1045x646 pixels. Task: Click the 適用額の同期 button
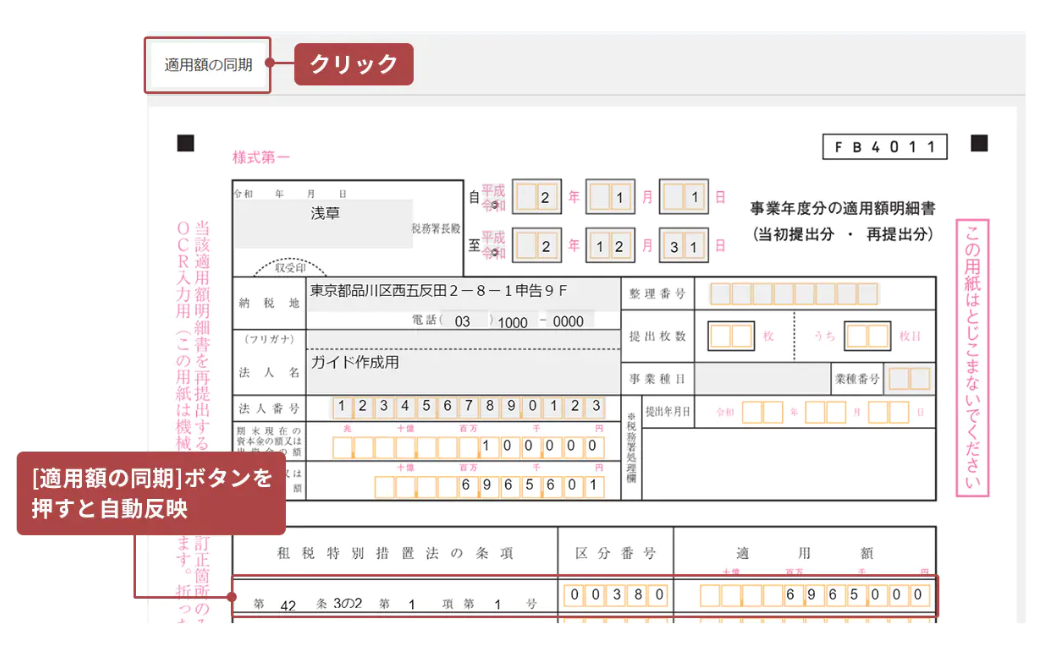click(208, 65)
